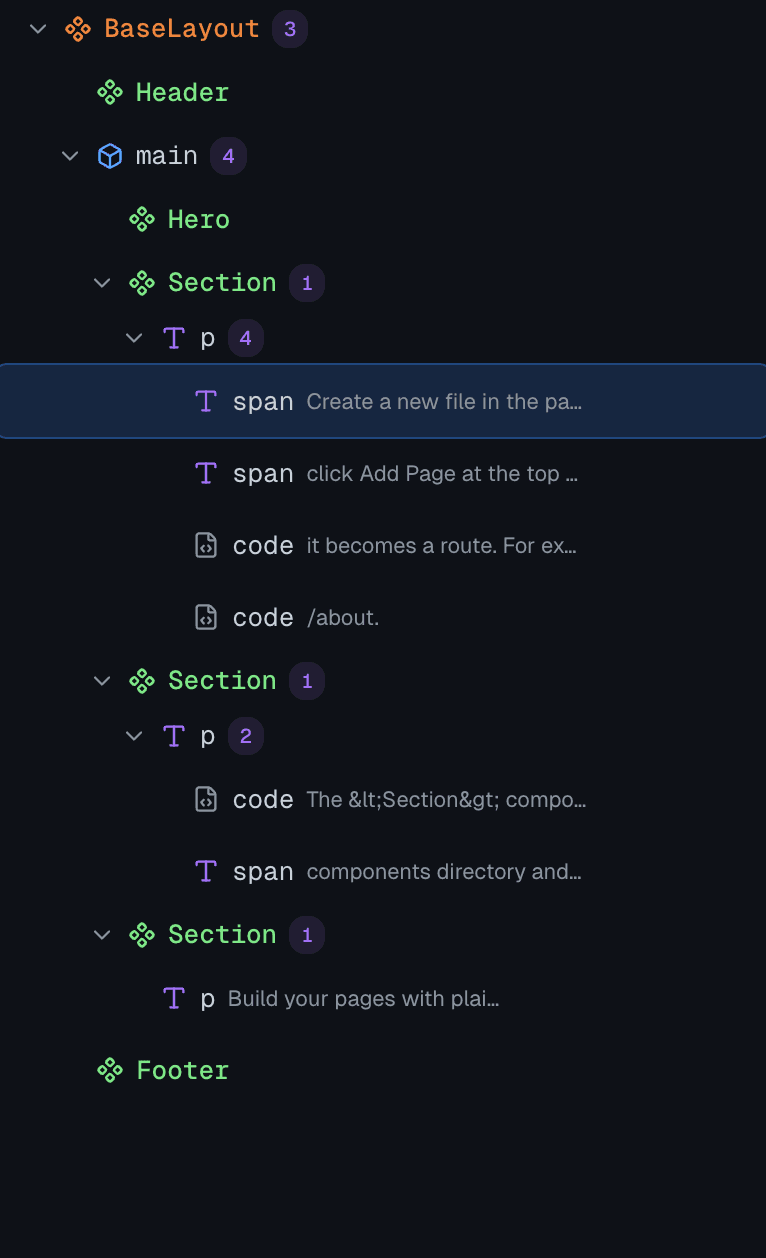Click the blue box icon beside main
The height and width of the screenshot is (1258, 766).
click(109, 155)
